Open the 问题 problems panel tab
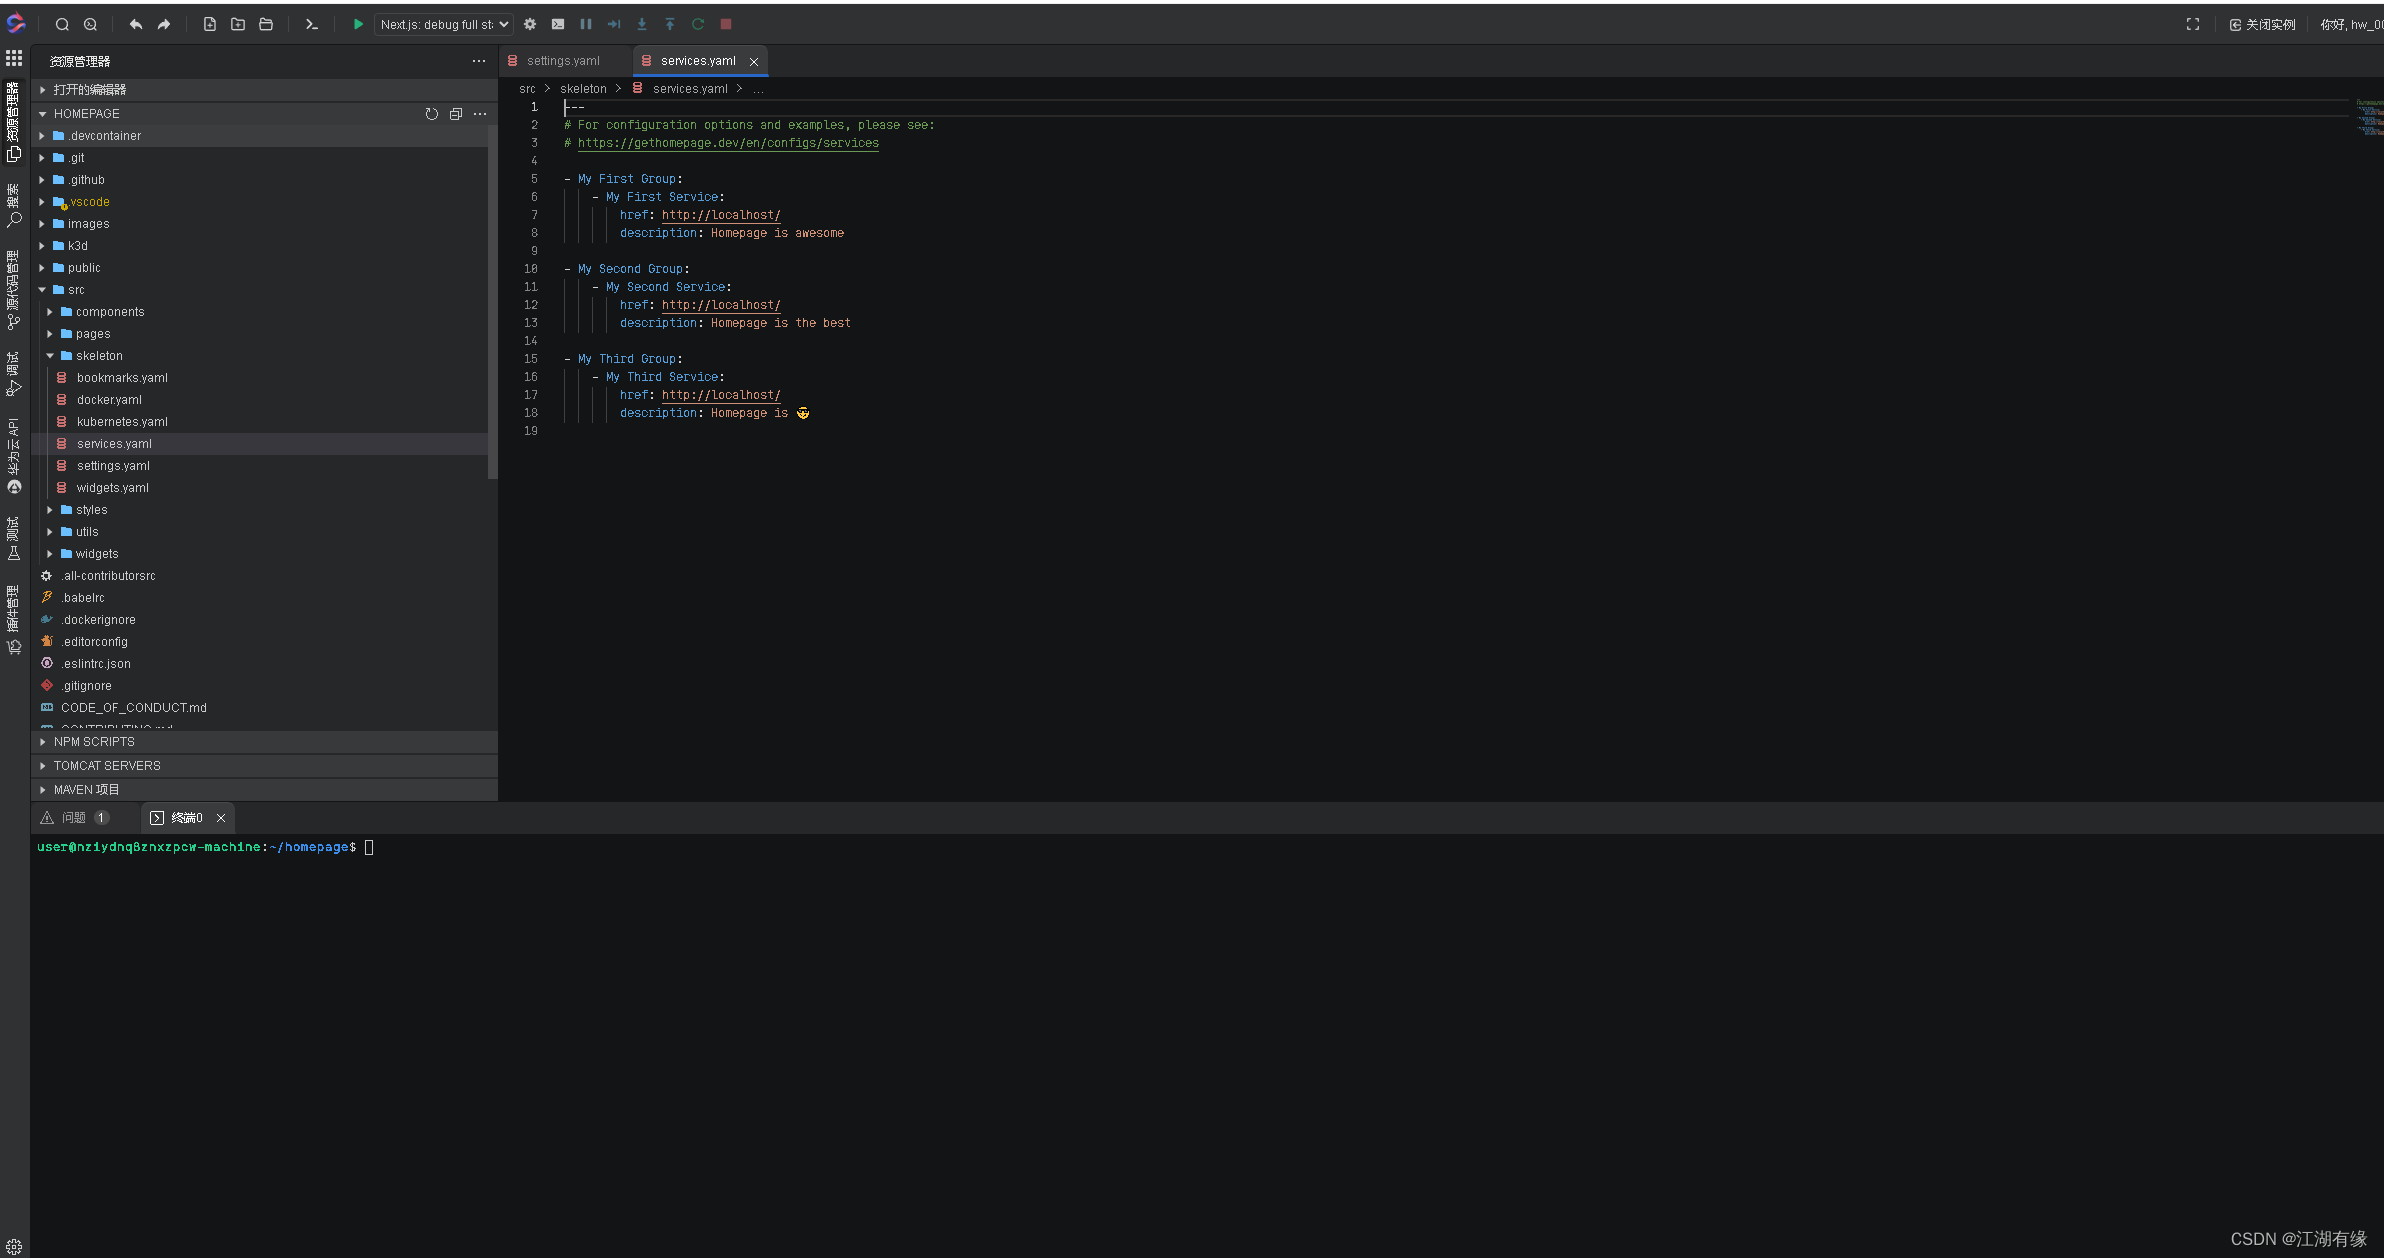 74,818
